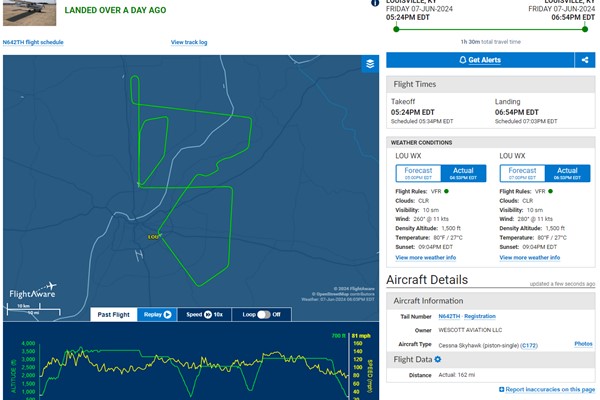Viewport: 600px width, 400px height.
Task: Toggle the Loop switch
Action: (263, 314)
